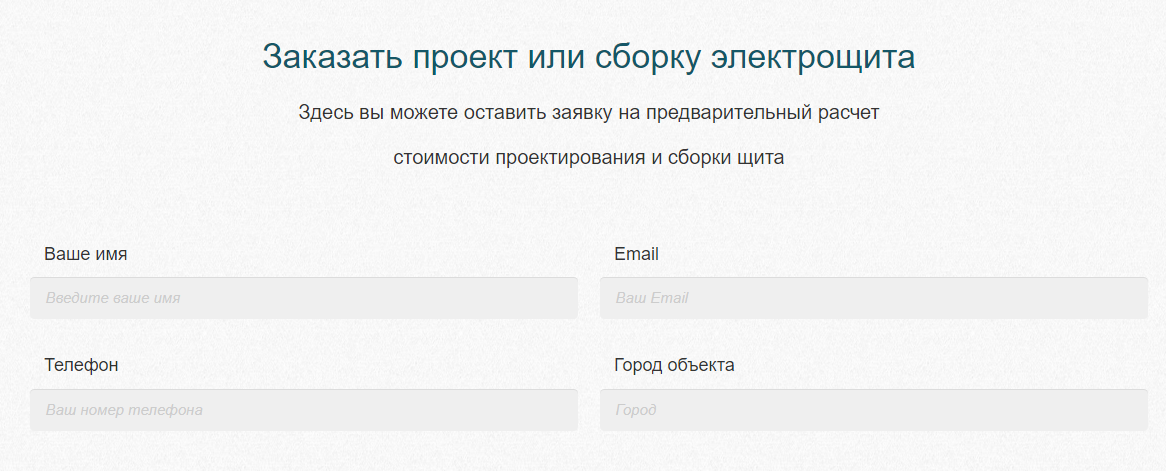Click the line 'стоимости проектирования и сборки щита'

pos(588,158)
